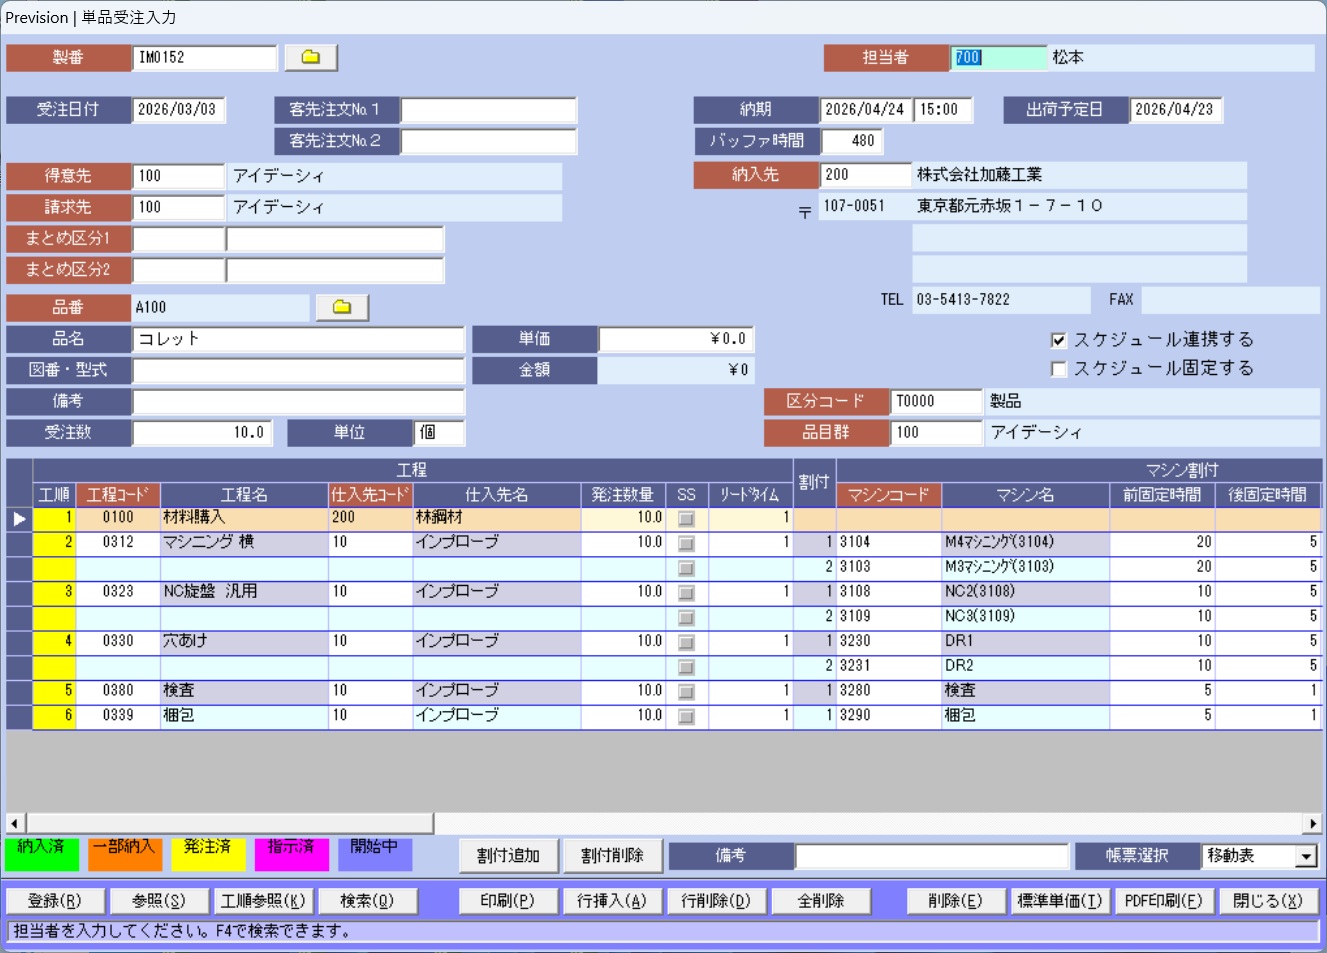Click the 参照(S) button
1327x953 pixels.
coord(159,901)
